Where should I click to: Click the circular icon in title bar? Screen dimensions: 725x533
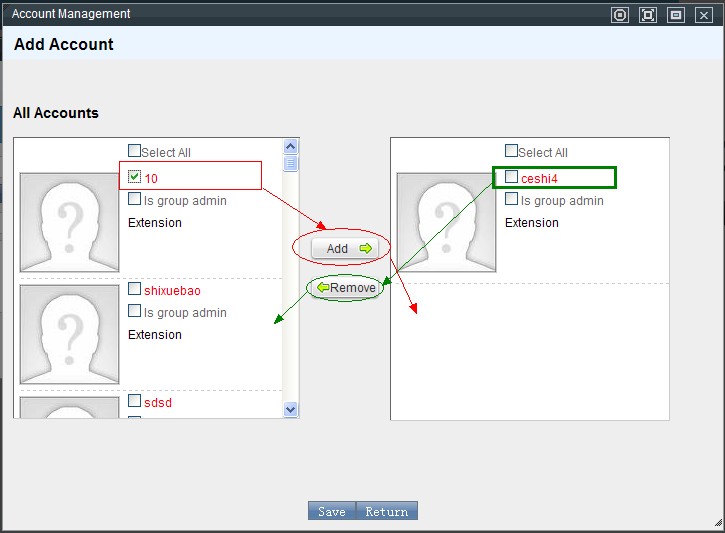tap(620, 15)
